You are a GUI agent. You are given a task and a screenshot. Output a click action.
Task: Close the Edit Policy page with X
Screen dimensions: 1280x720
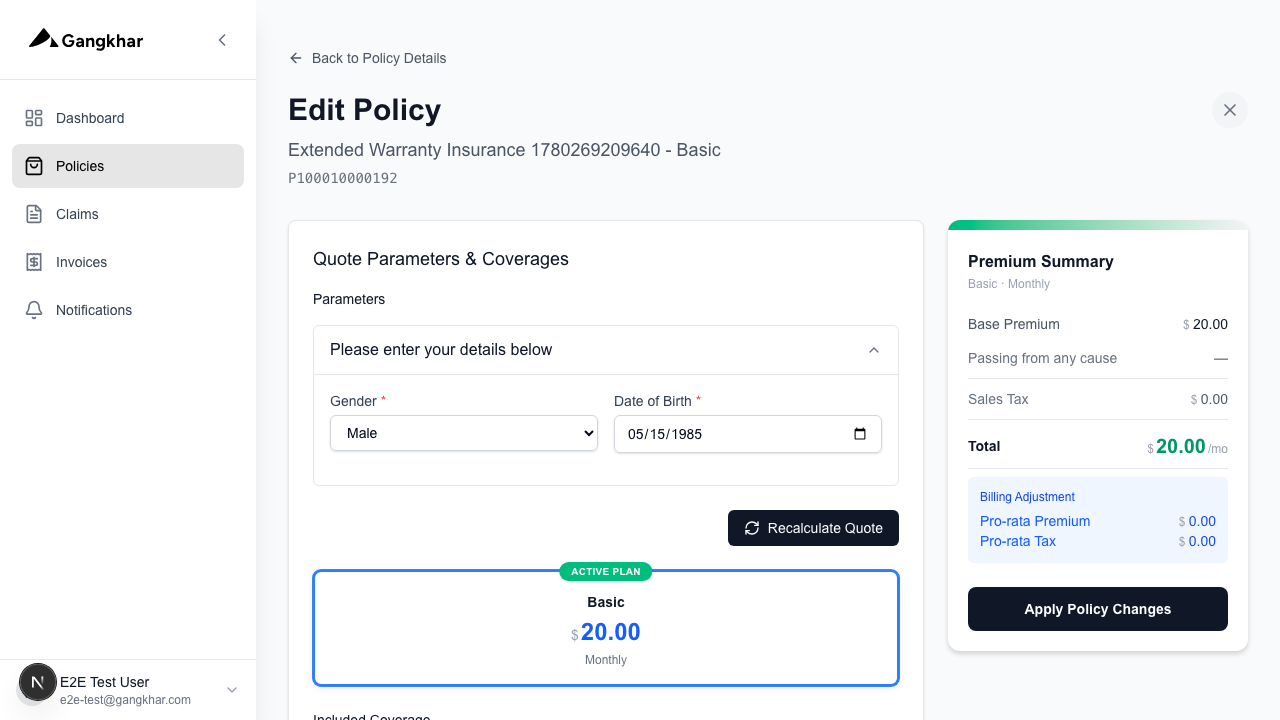[1230, 110]
